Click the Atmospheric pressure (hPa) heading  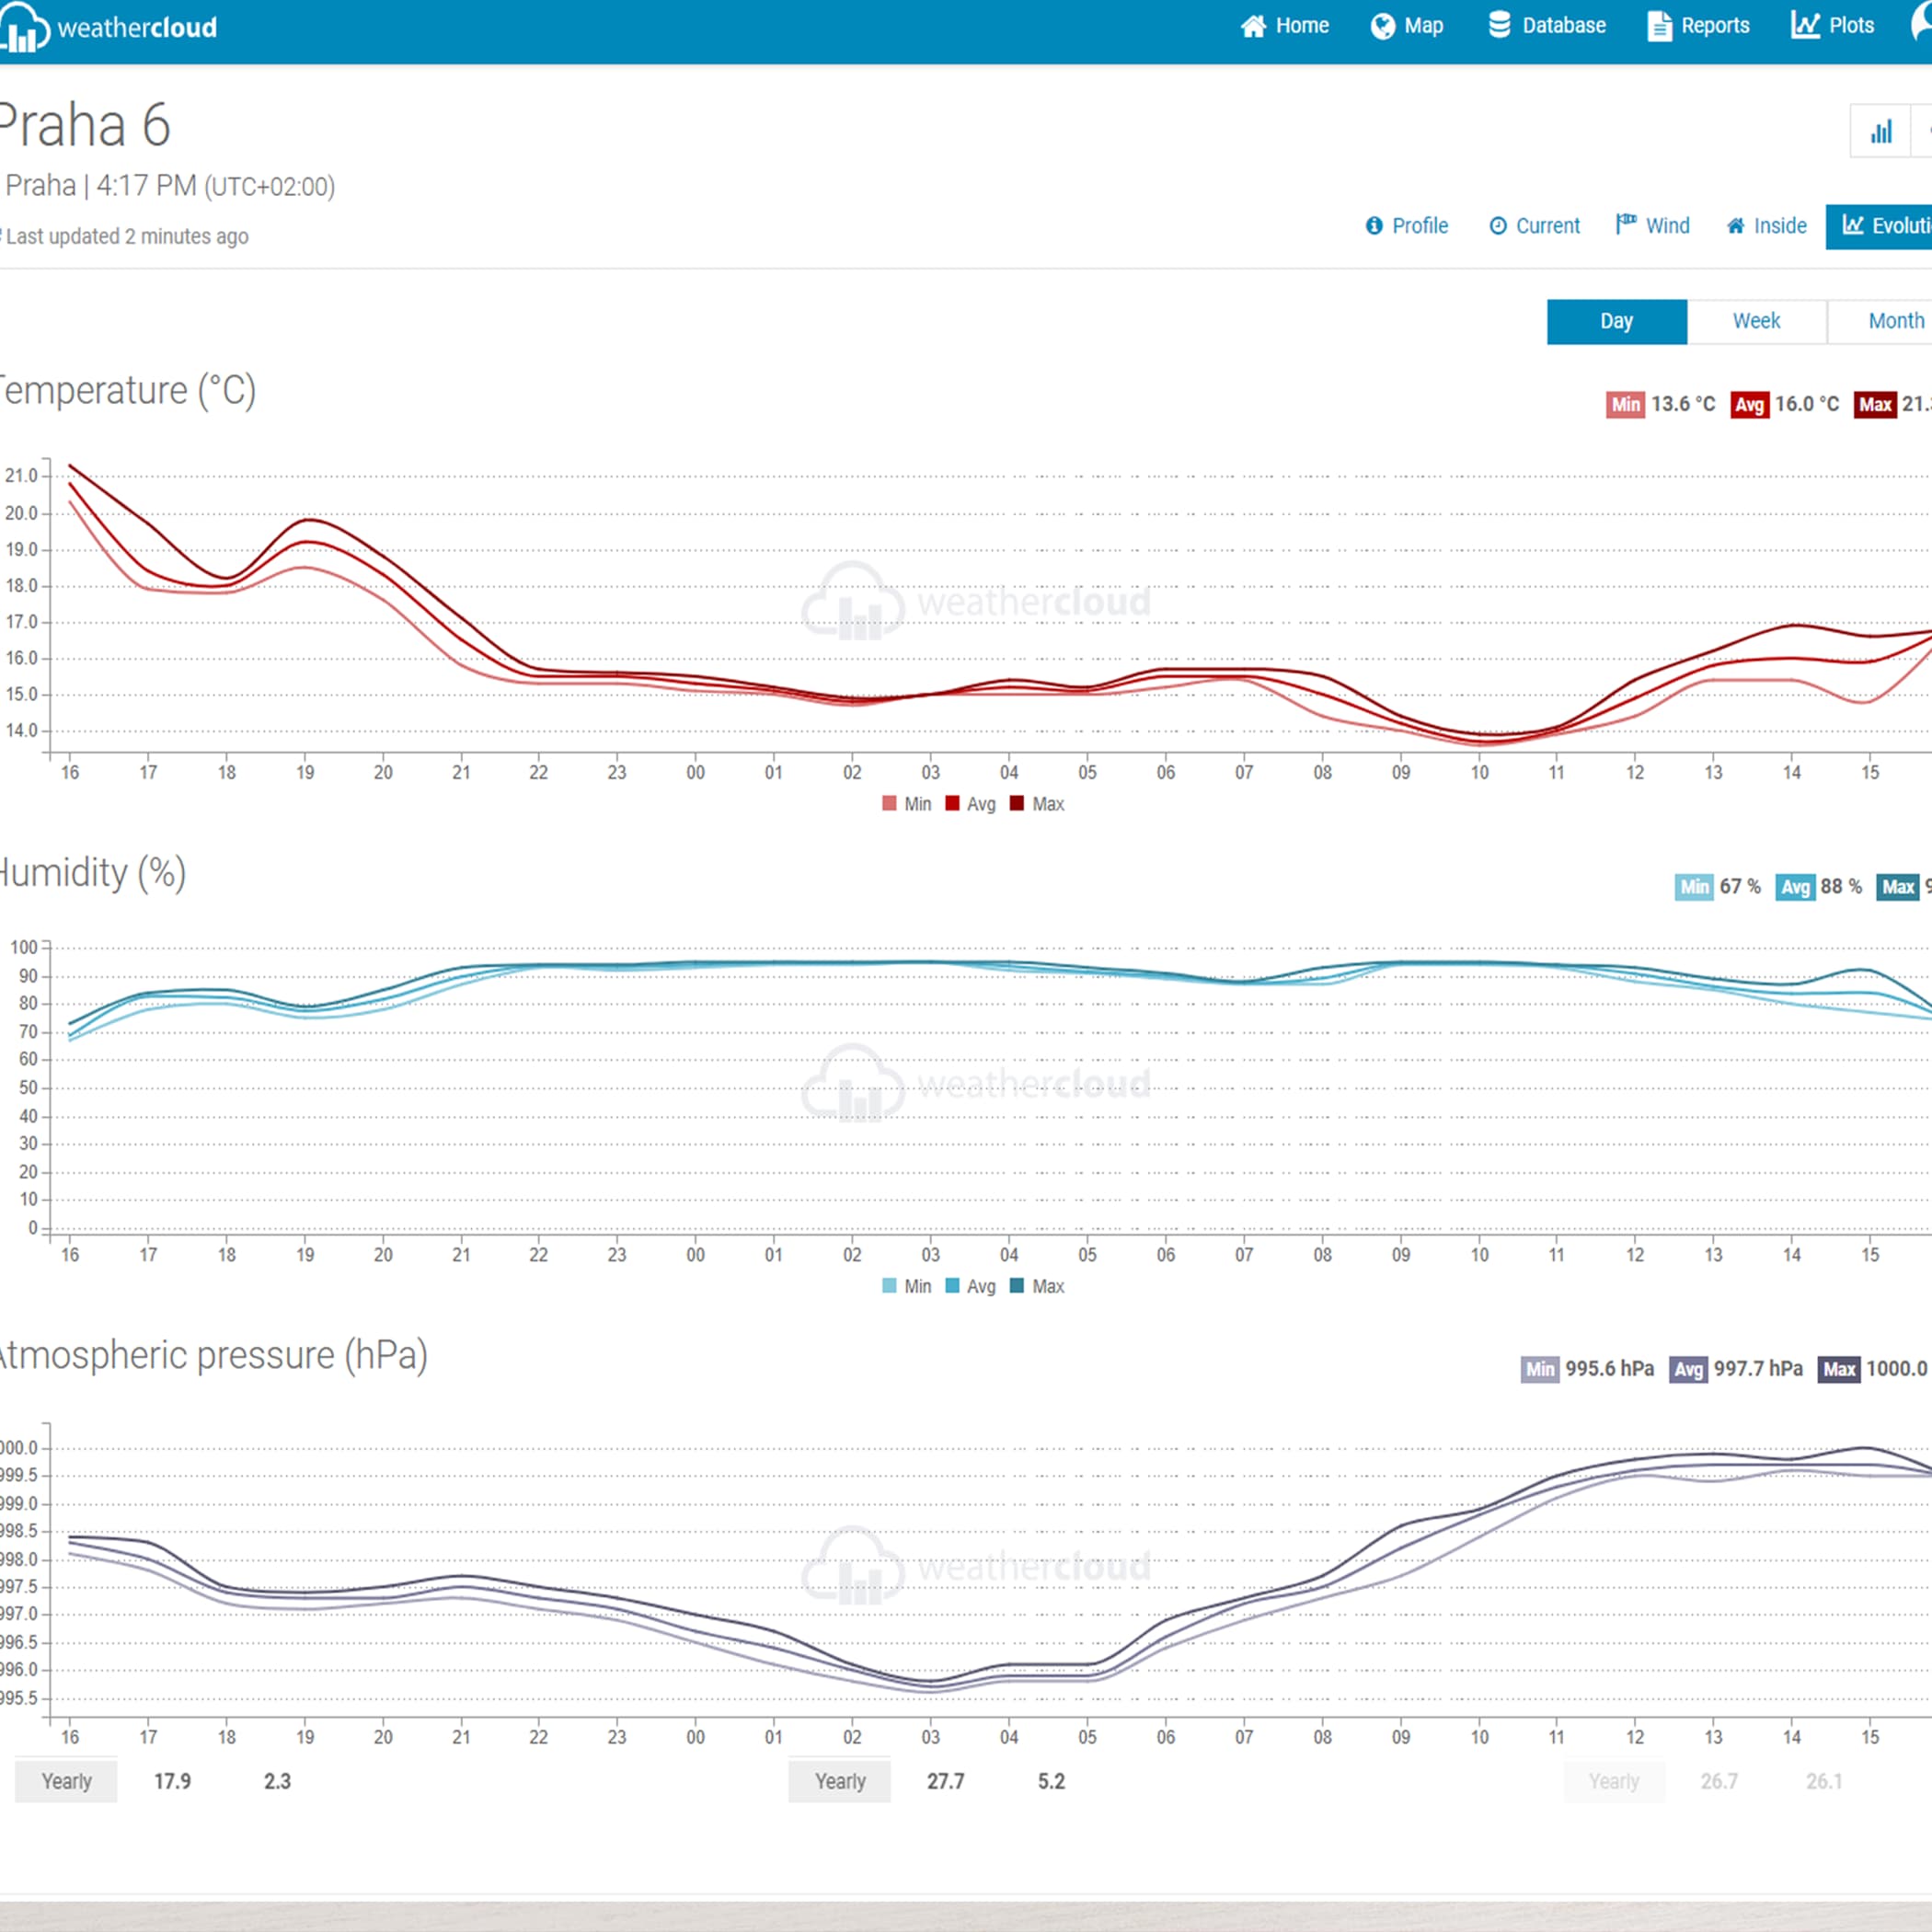tap(214, 1355)
